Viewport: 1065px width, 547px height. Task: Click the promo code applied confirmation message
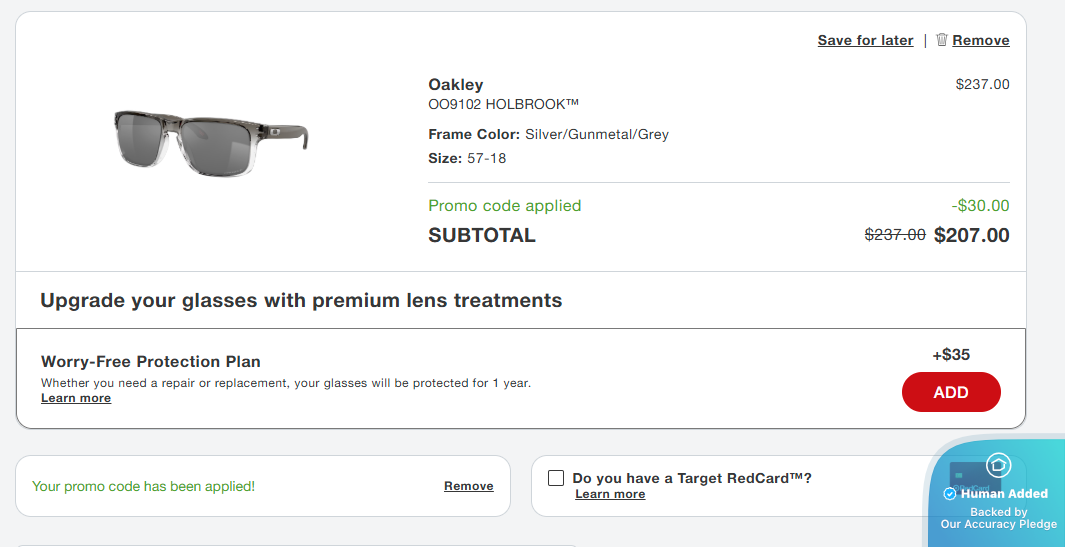[143, 487]
